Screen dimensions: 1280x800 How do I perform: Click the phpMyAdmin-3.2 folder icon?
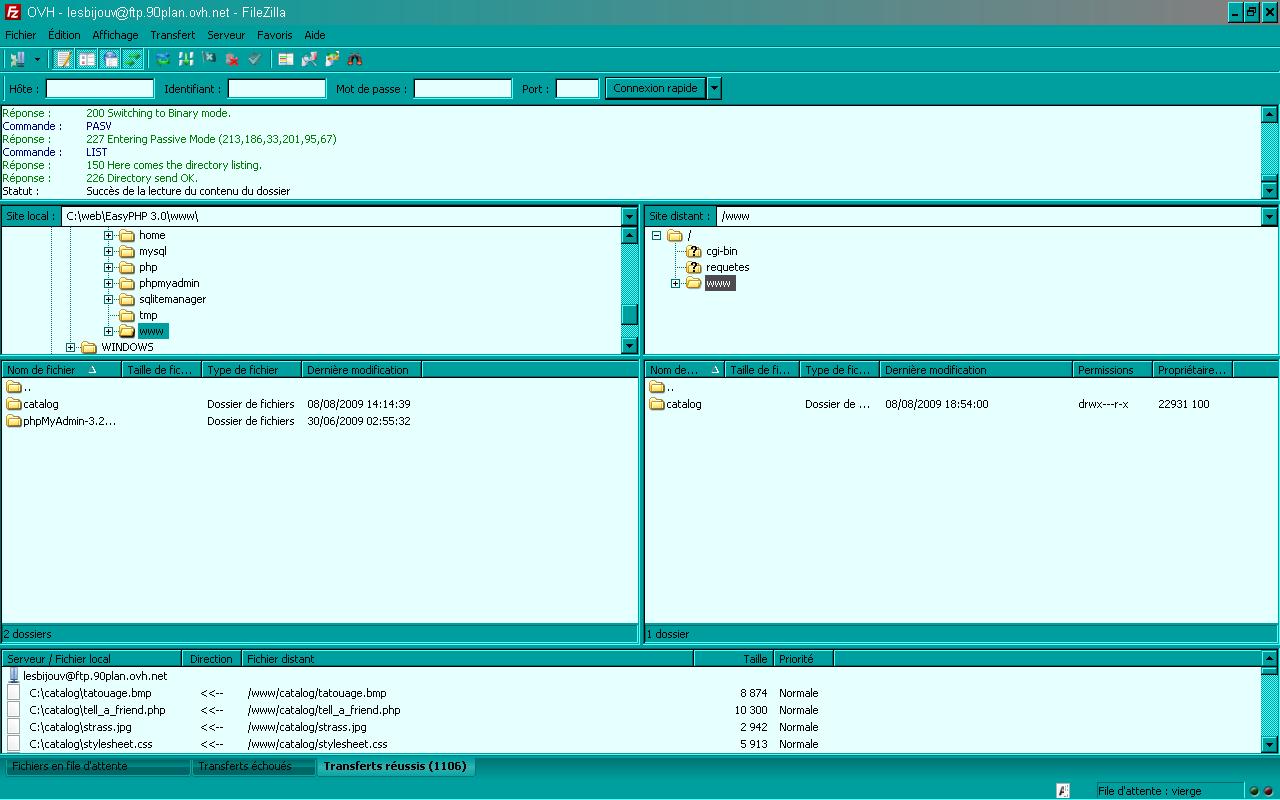click(14, 421)
